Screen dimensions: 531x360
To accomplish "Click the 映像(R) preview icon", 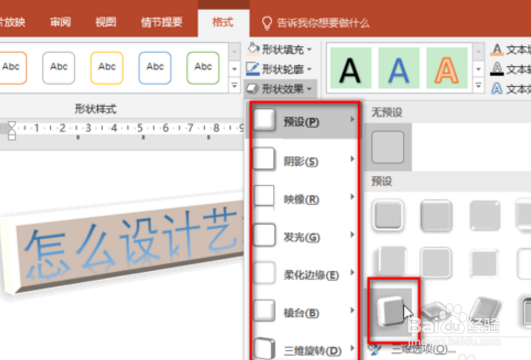I will pyautogui.click(x=264, y=196).
